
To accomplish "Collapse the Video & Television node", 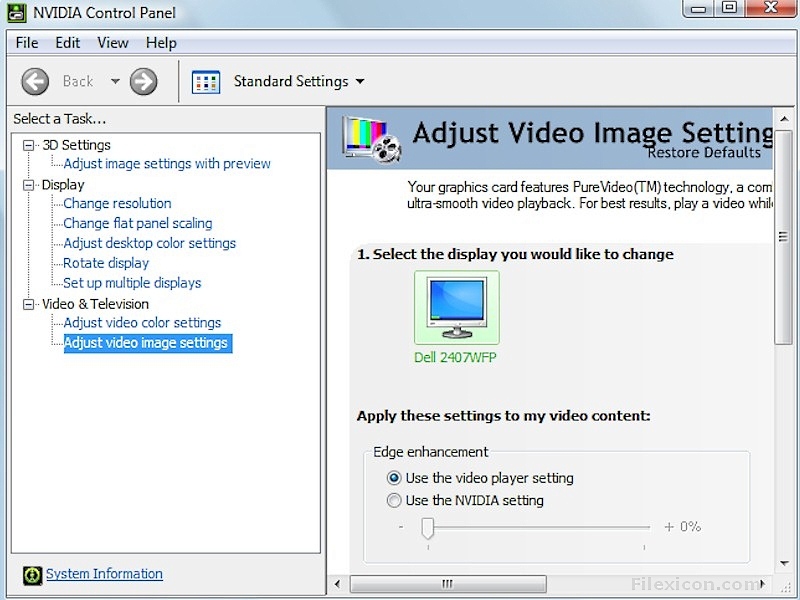I will [x=28, y=304].
